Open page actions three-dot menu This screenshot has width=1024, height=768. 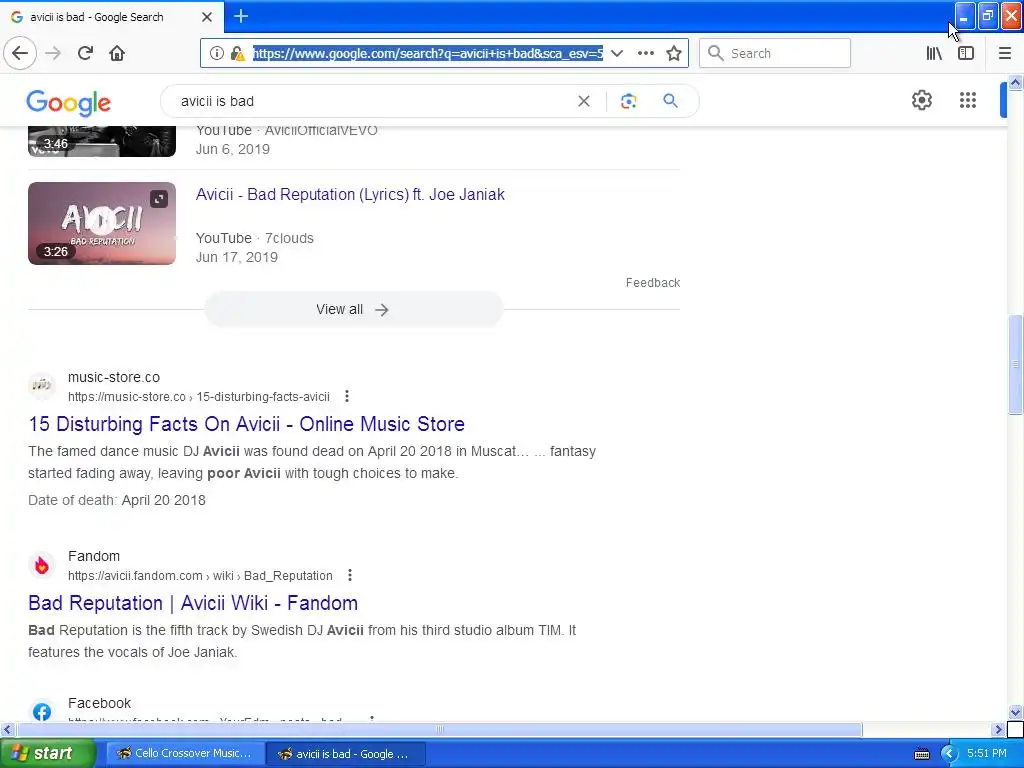point(645,53)
